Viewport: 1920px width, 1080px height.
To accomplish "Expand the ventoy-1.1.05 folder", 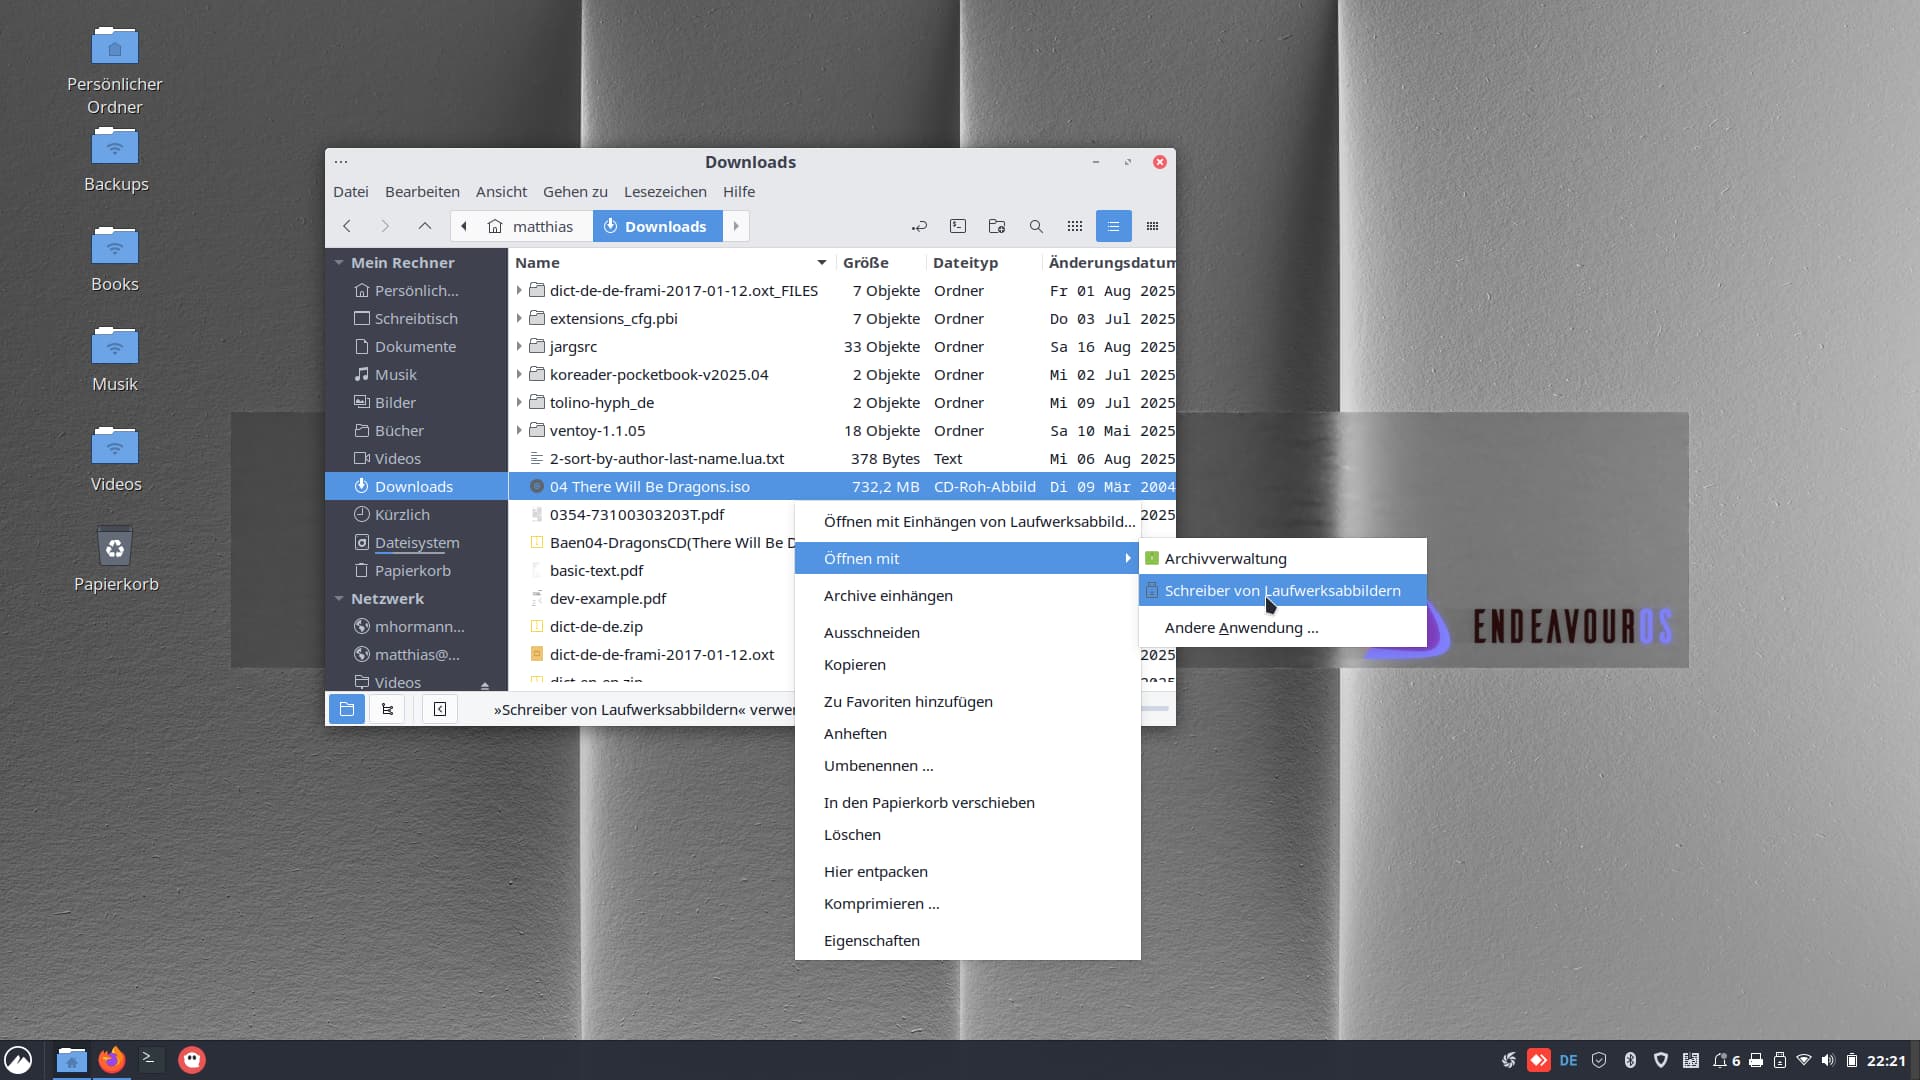I will click(x=519, y=430).
